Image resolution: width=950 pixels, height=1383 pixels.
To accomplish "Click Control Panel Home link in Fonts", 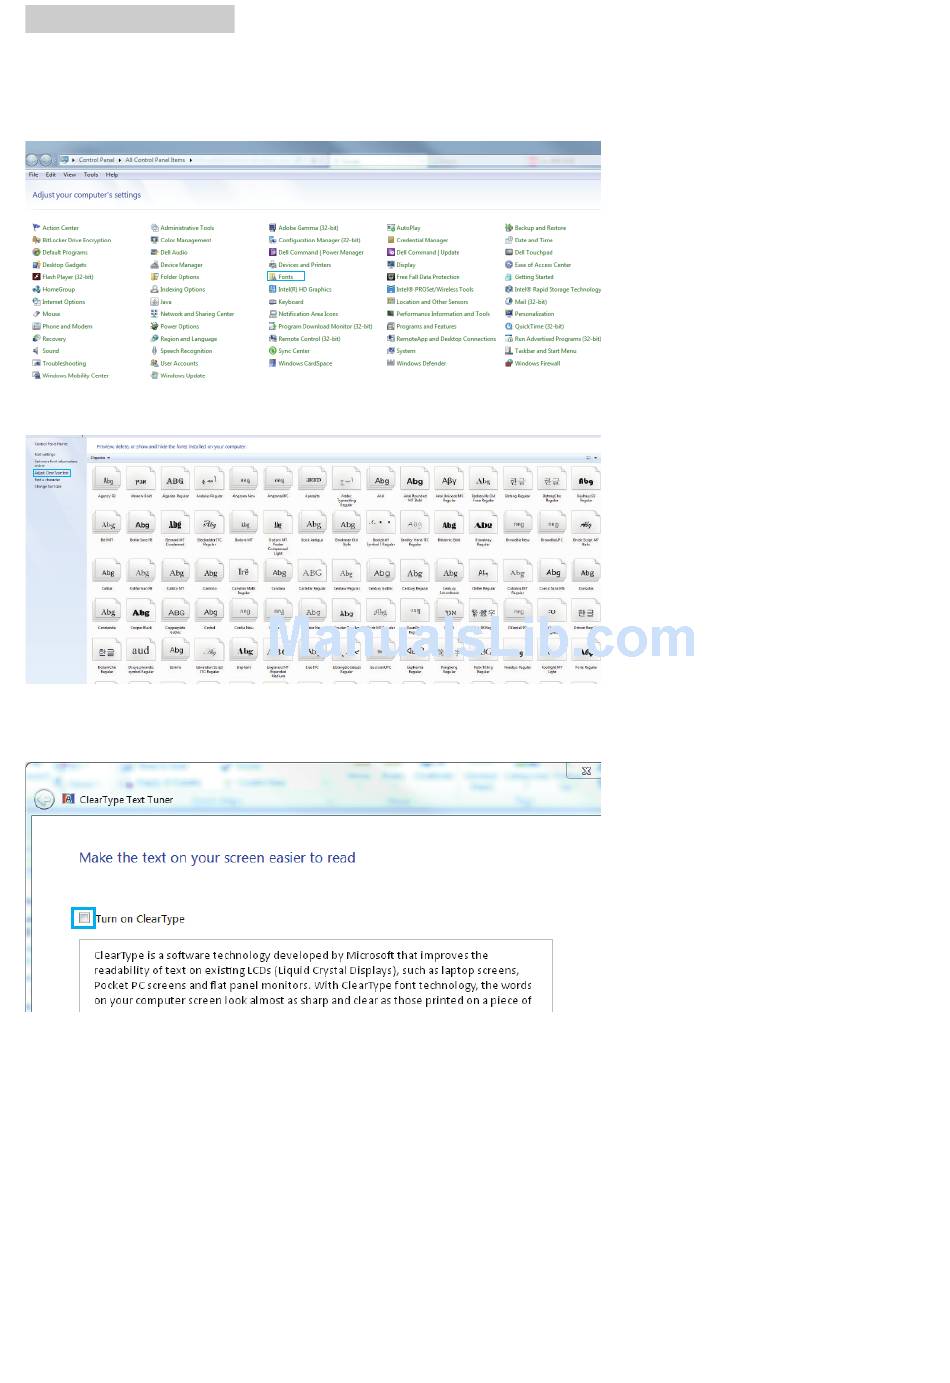I will [x=51, y=443].
